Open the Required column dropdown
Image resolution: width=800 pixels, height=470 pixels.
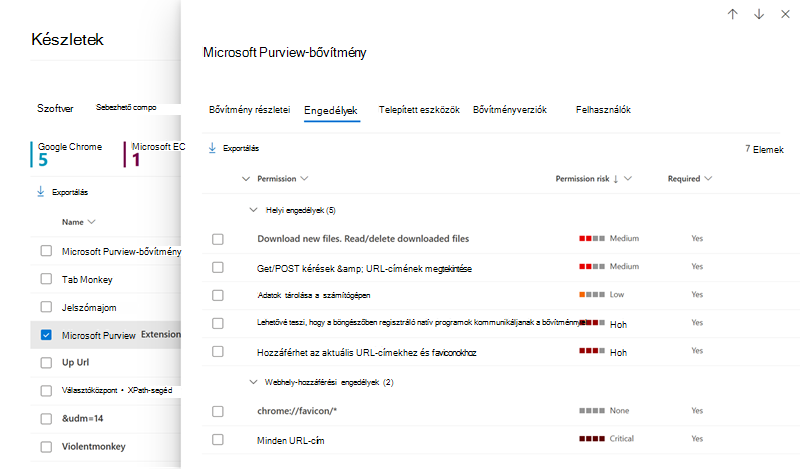[x=708, y=179]
